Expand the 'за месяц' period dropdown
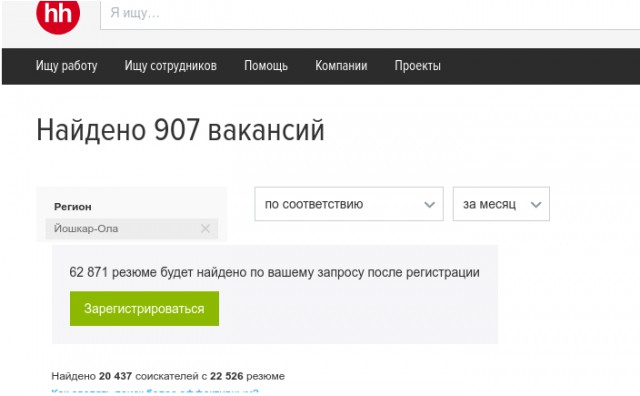The image size is (640, 396). (x=501, y=204)
